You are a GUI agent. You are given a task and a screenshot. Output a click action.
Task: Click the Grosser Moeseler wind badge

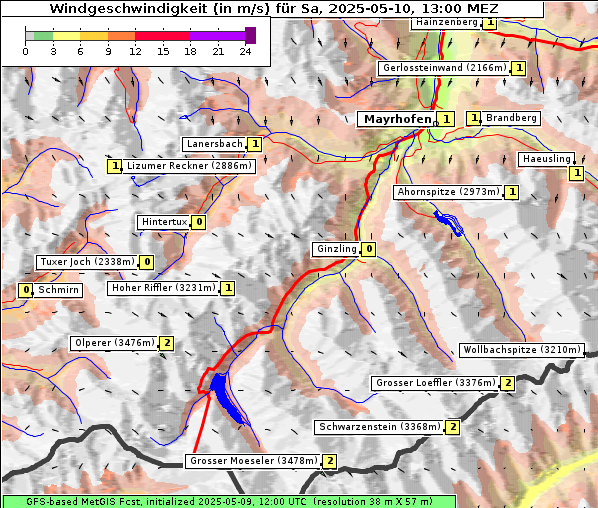click(x=330, y=461)
